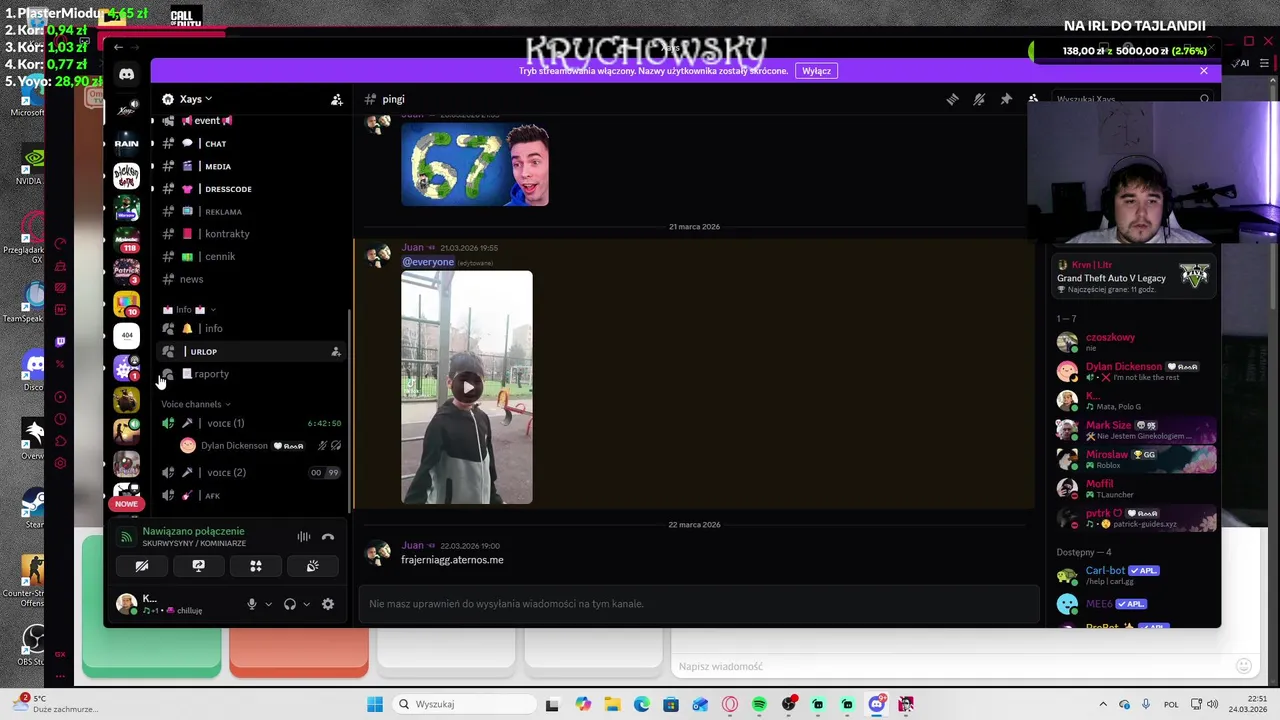Open the white 404 server icon
Image resolution: width=1280 pixels, height=720 pixels.
pyautogui.click(x=126, y=335)
